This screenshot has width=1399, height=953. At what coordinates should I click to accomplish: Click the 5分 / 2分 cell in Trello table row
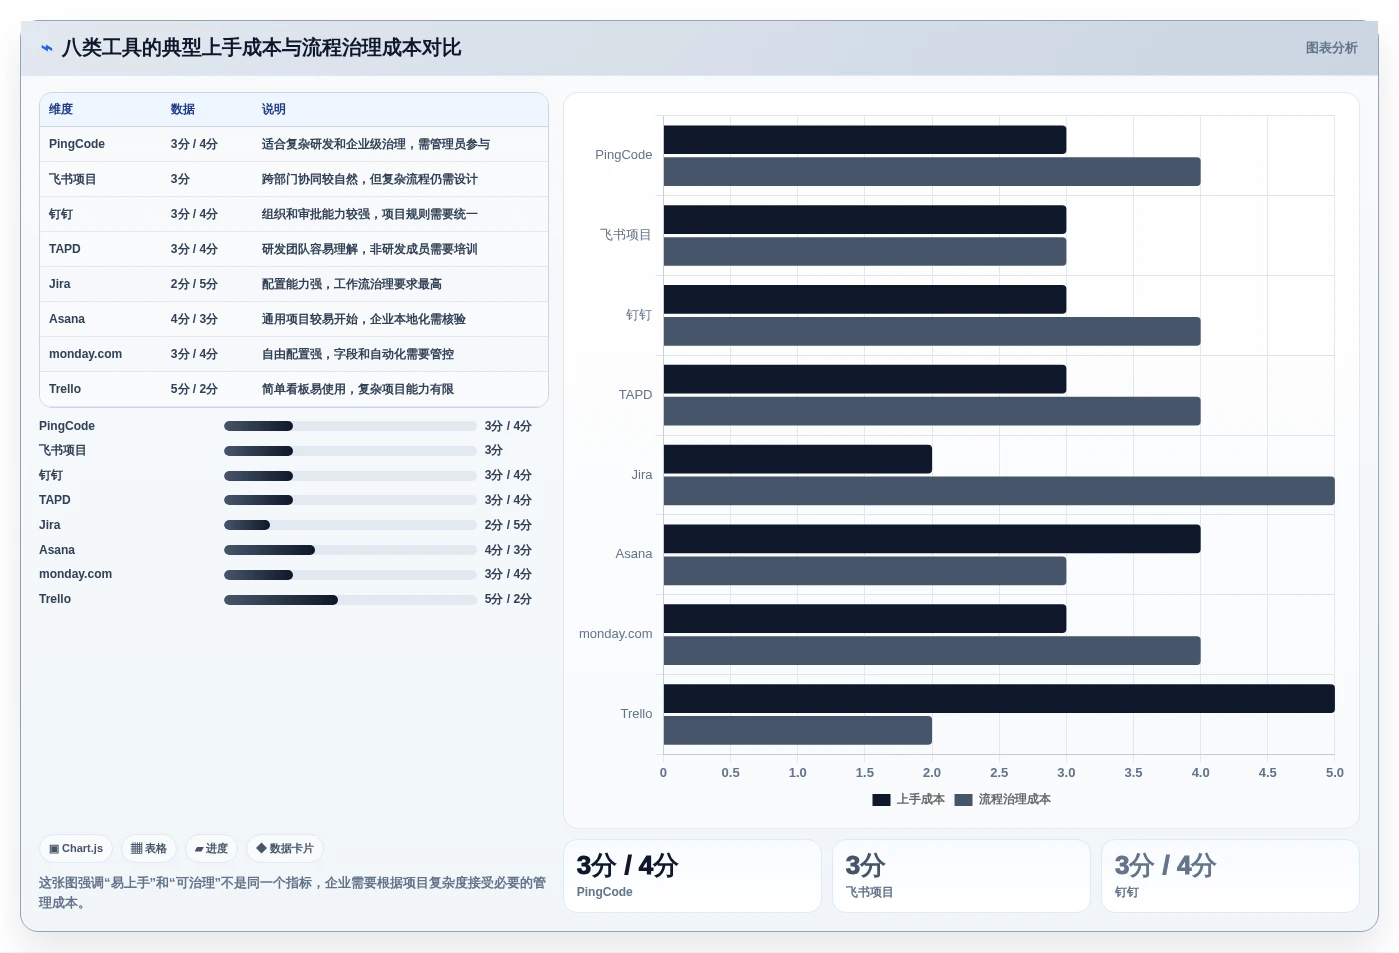(194, 389)
